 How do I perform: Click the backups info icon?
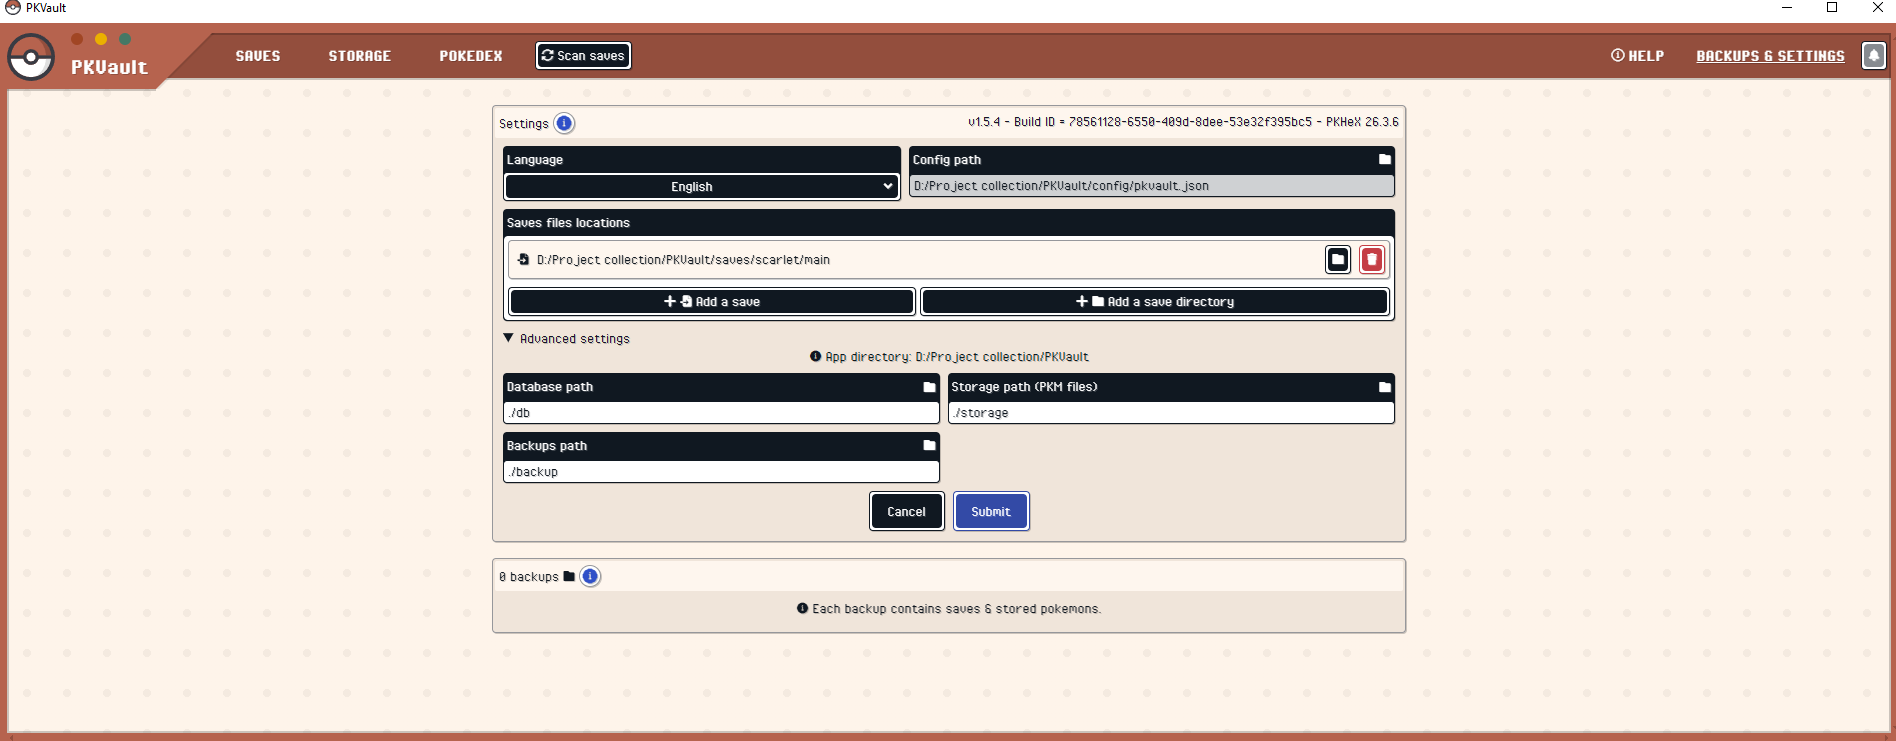click(x=590, y=577)
